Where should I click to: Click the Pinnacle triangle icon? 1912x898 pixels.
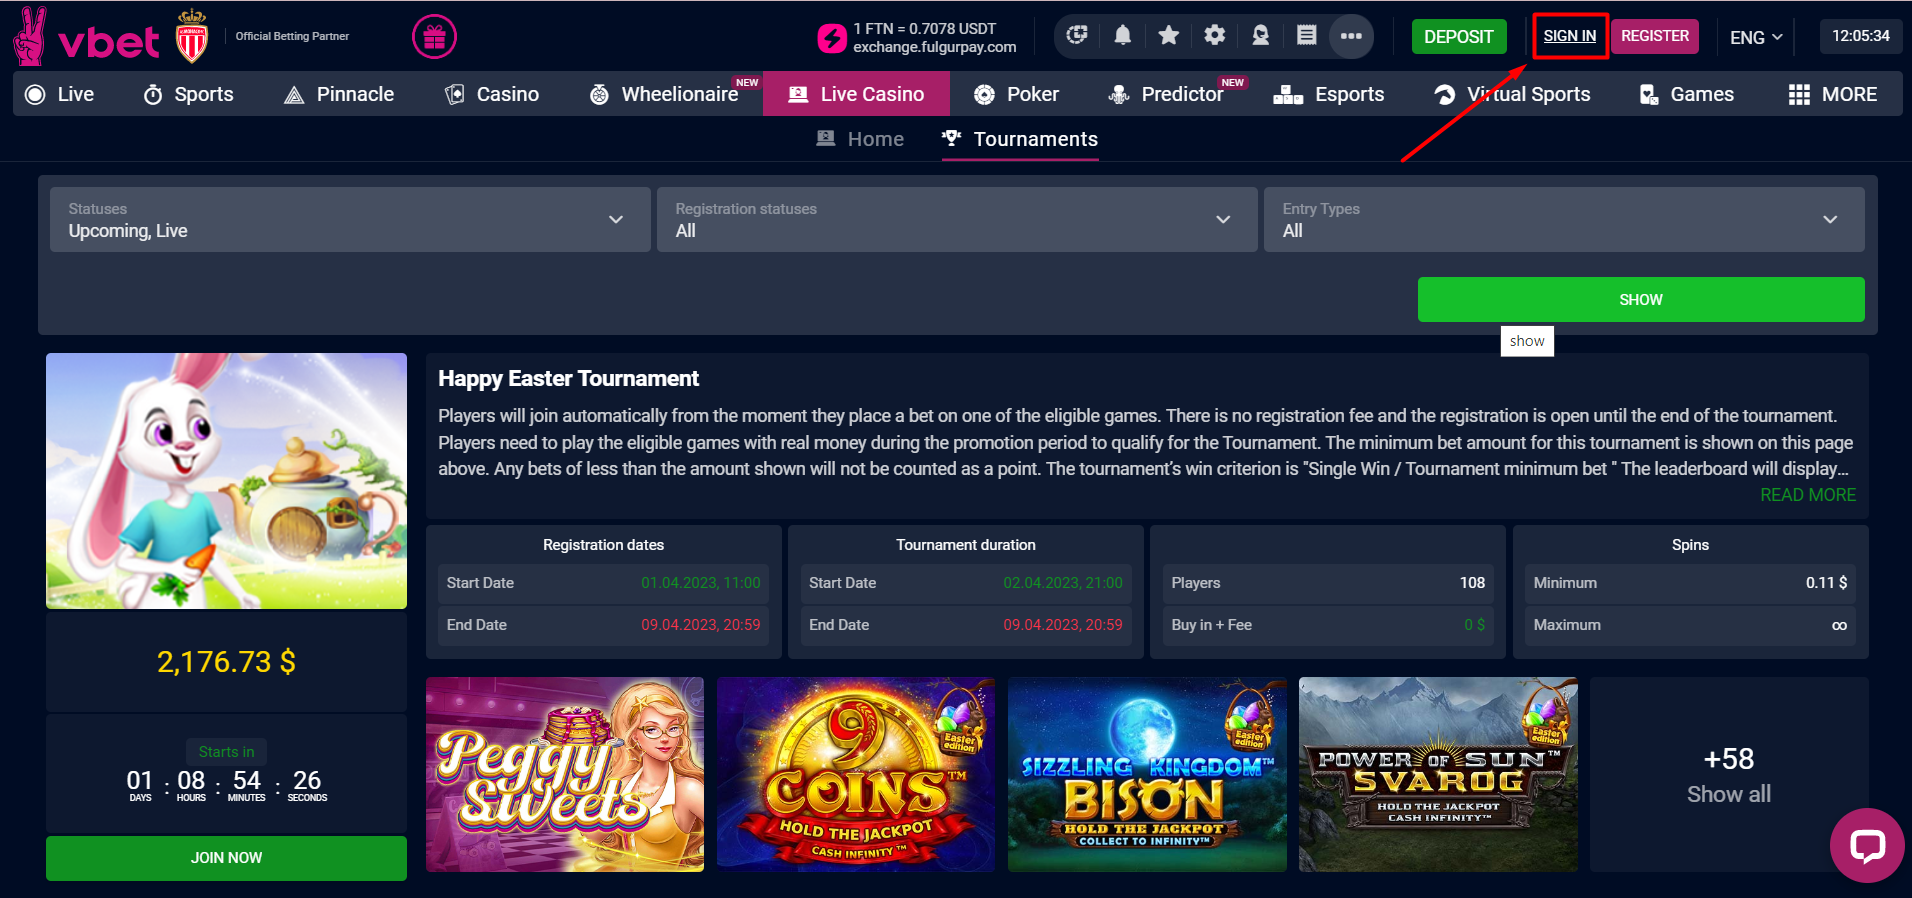(294, 95)
